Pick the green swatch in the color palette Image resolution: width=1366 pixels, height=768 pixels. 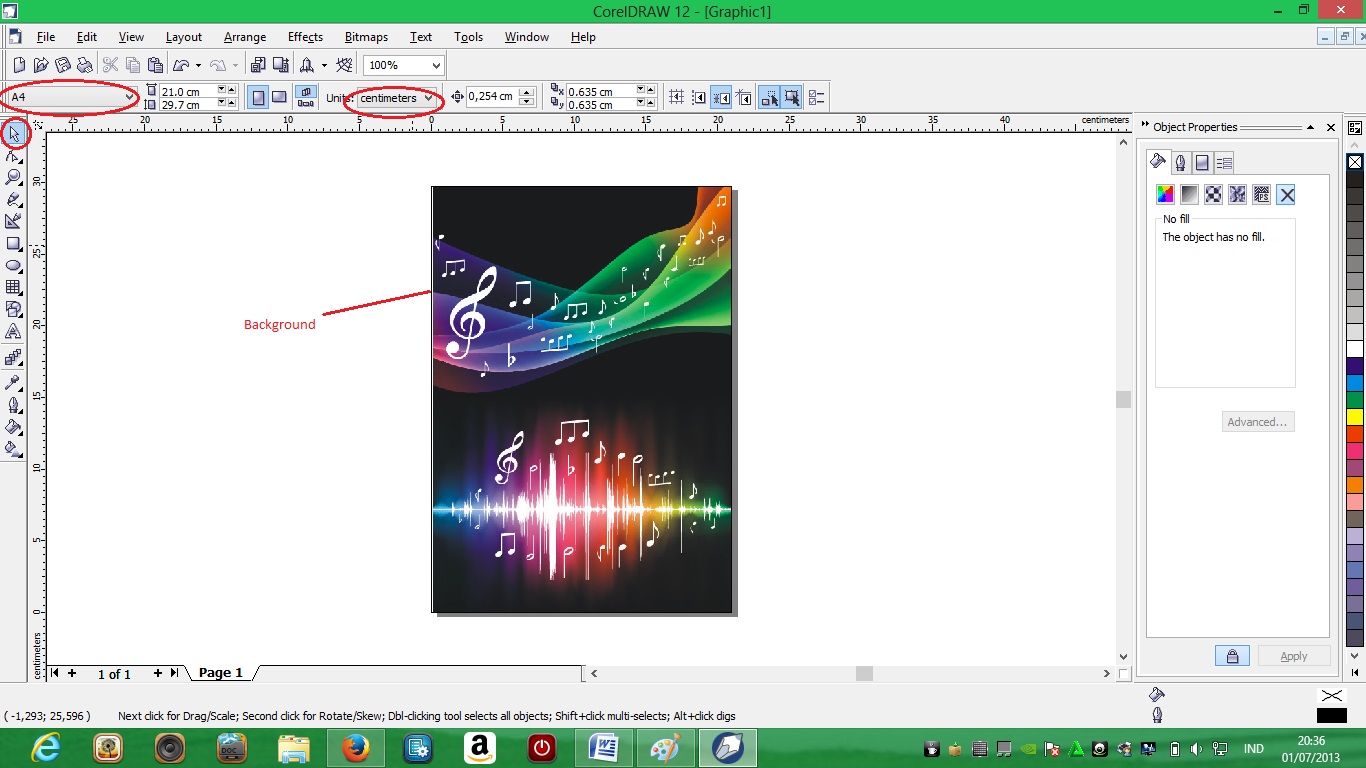[x=1355, y=400]
